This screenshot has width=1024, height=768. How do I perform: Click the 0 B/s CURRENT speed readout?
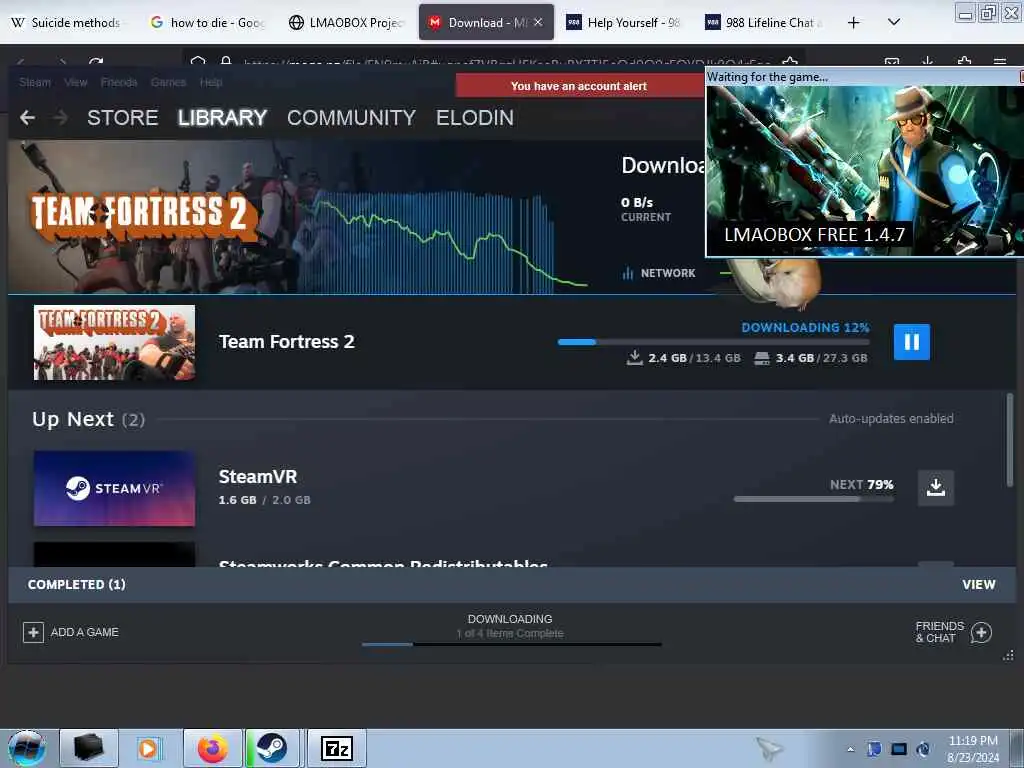click(x=646, y=209)
